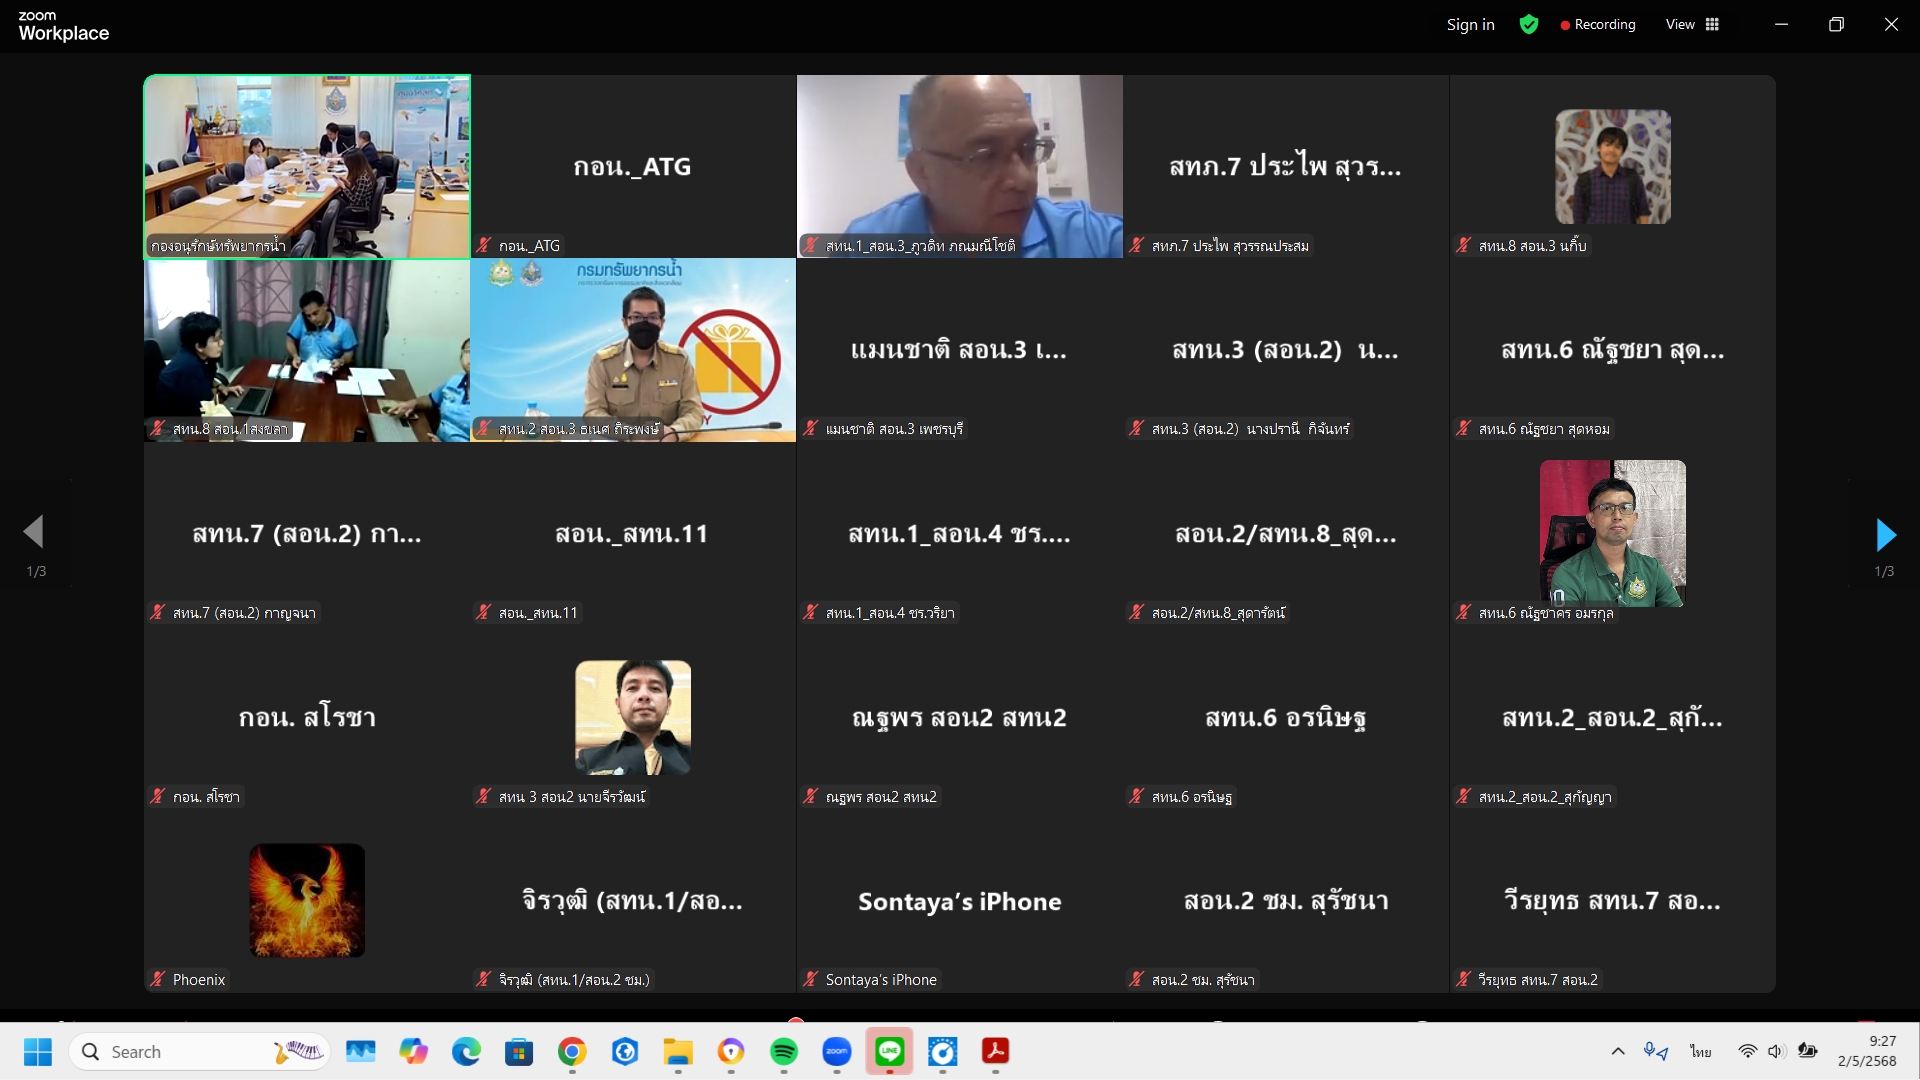The image size is (1920, 1080).
Task: Open the View layout menu
Action: [1692, 25]
